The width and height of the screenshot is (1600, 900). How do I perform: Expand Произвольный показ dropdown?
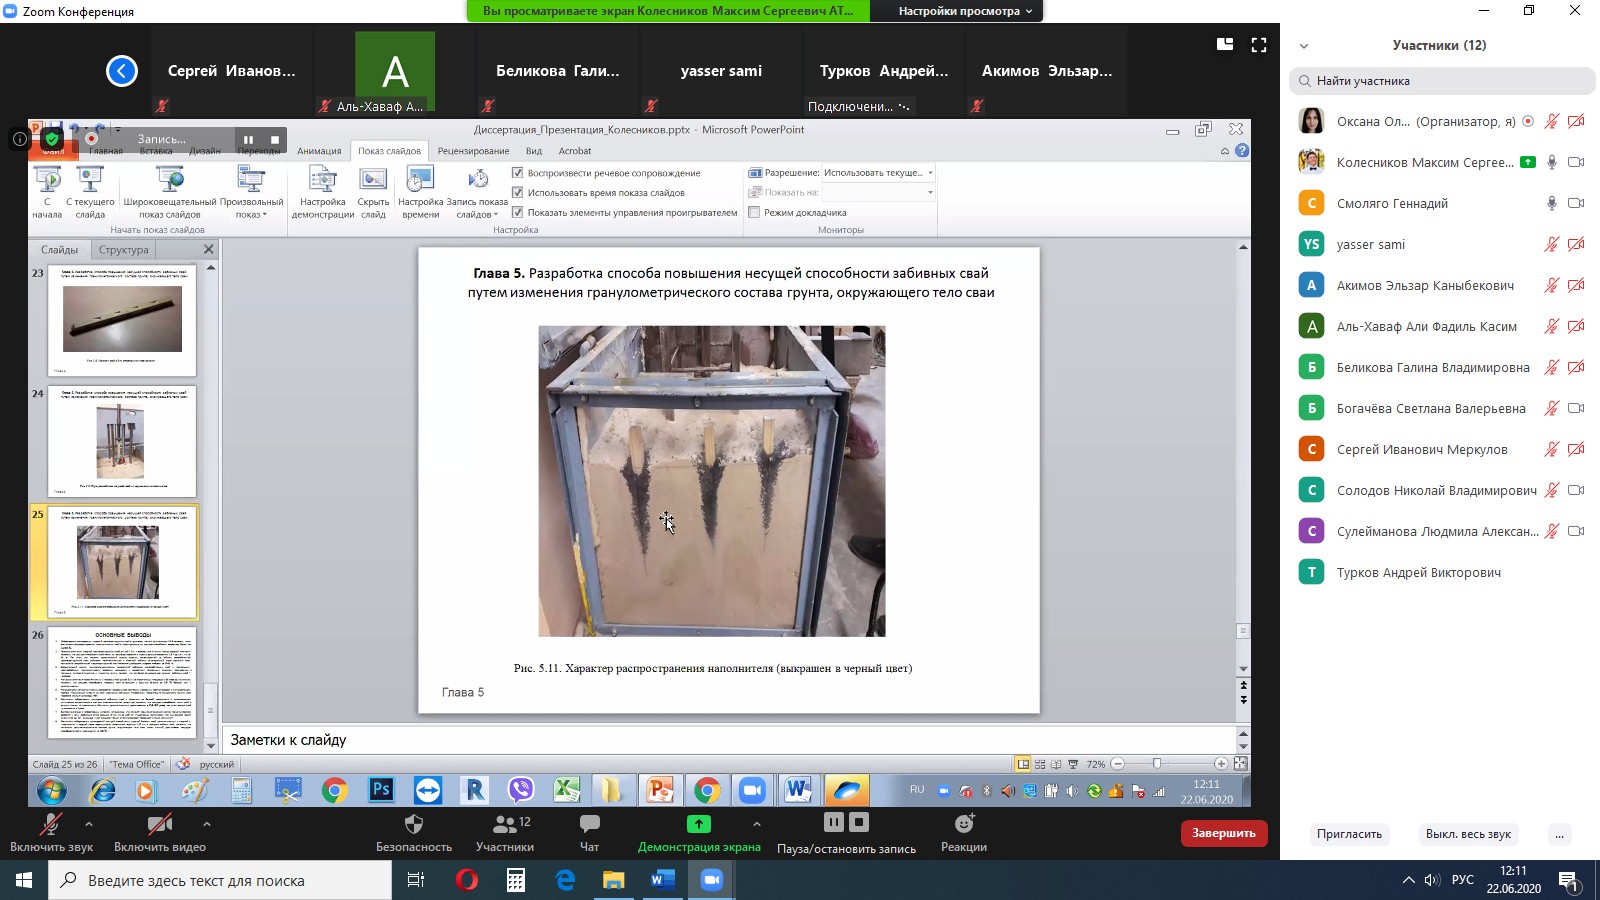pos(251,193)
